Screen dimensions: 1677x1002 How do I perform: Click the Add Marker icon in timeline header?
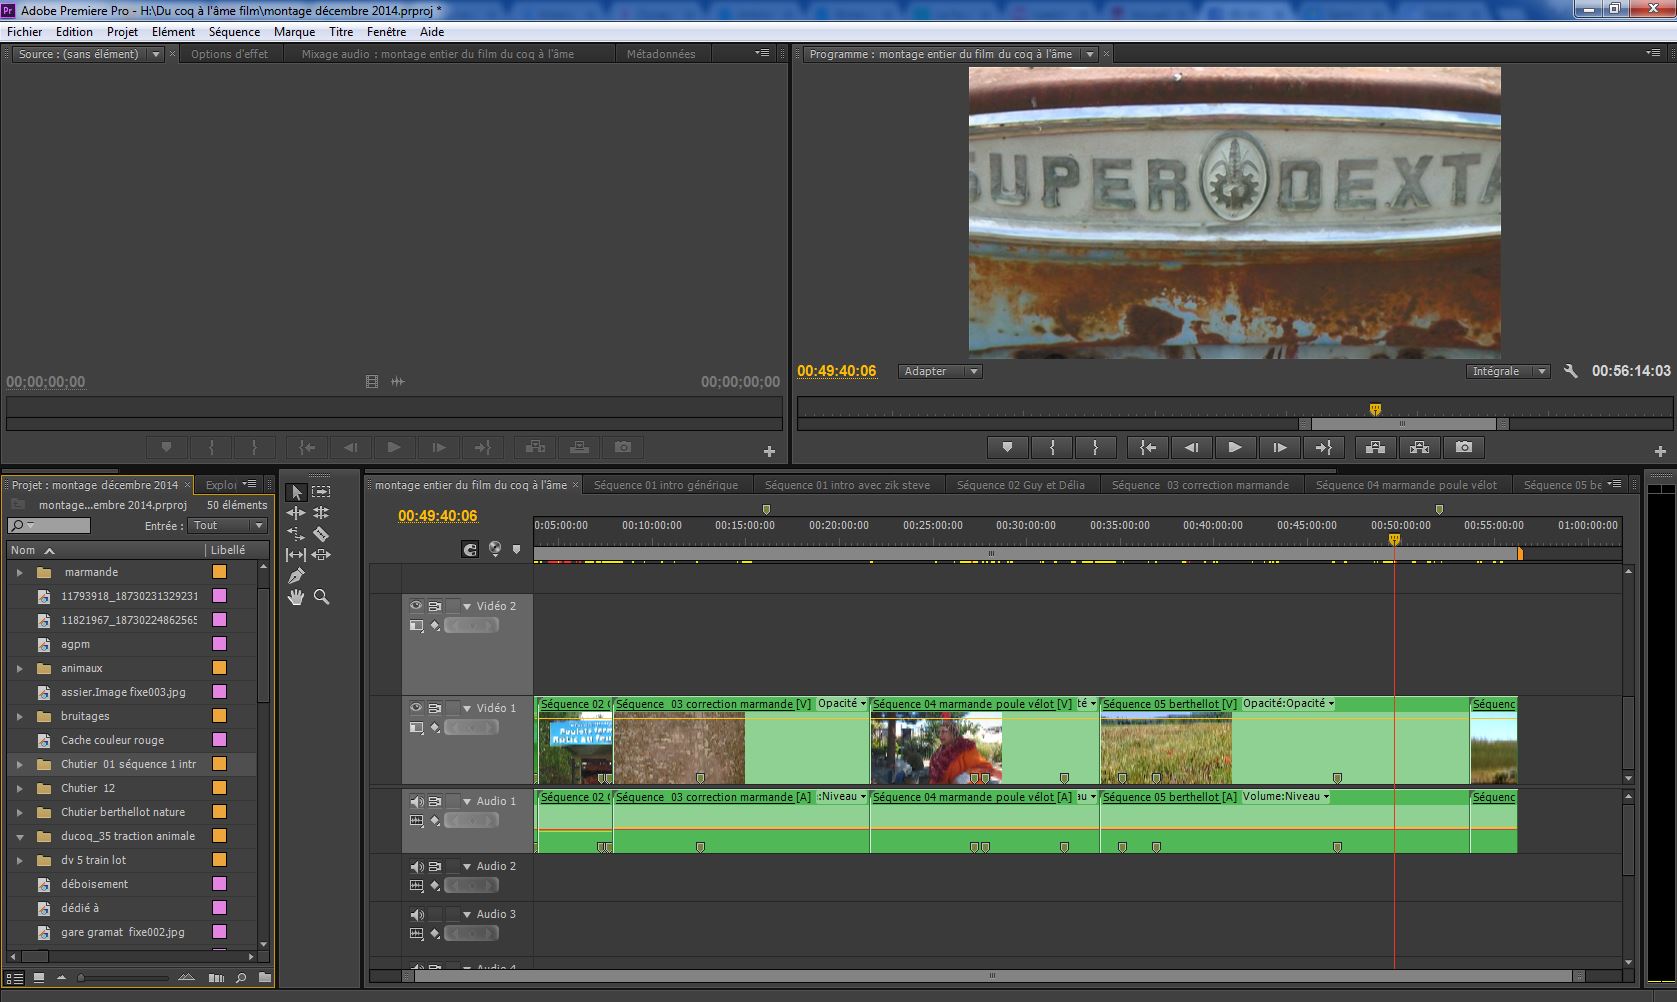coord(516,549)
